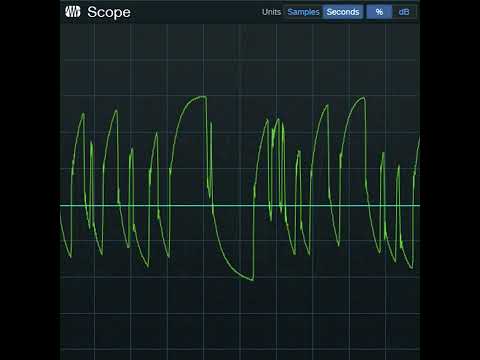The height and width of the screenshot is (360, 480).
Task: Click the PreSonus logo icon
Action: pyautogui.click(x=73, y=12)
